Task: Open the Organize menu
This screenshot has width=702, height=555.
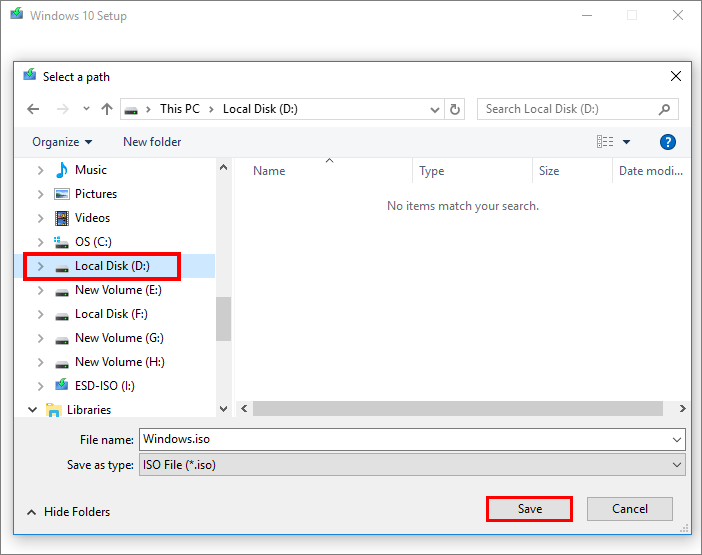Action: [x=62, y=142]
